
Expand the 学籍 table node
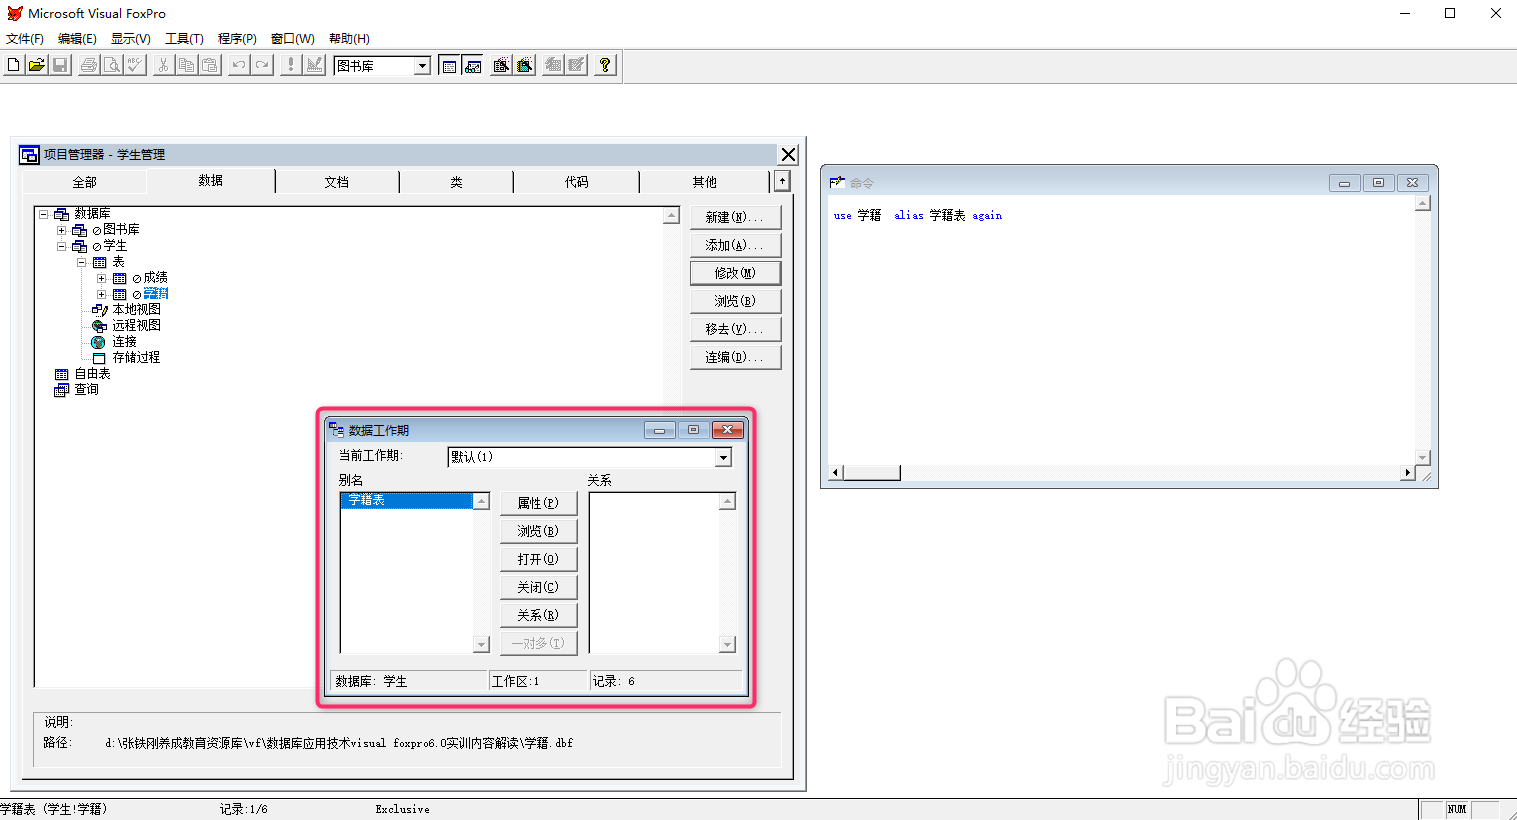point(102,294)
